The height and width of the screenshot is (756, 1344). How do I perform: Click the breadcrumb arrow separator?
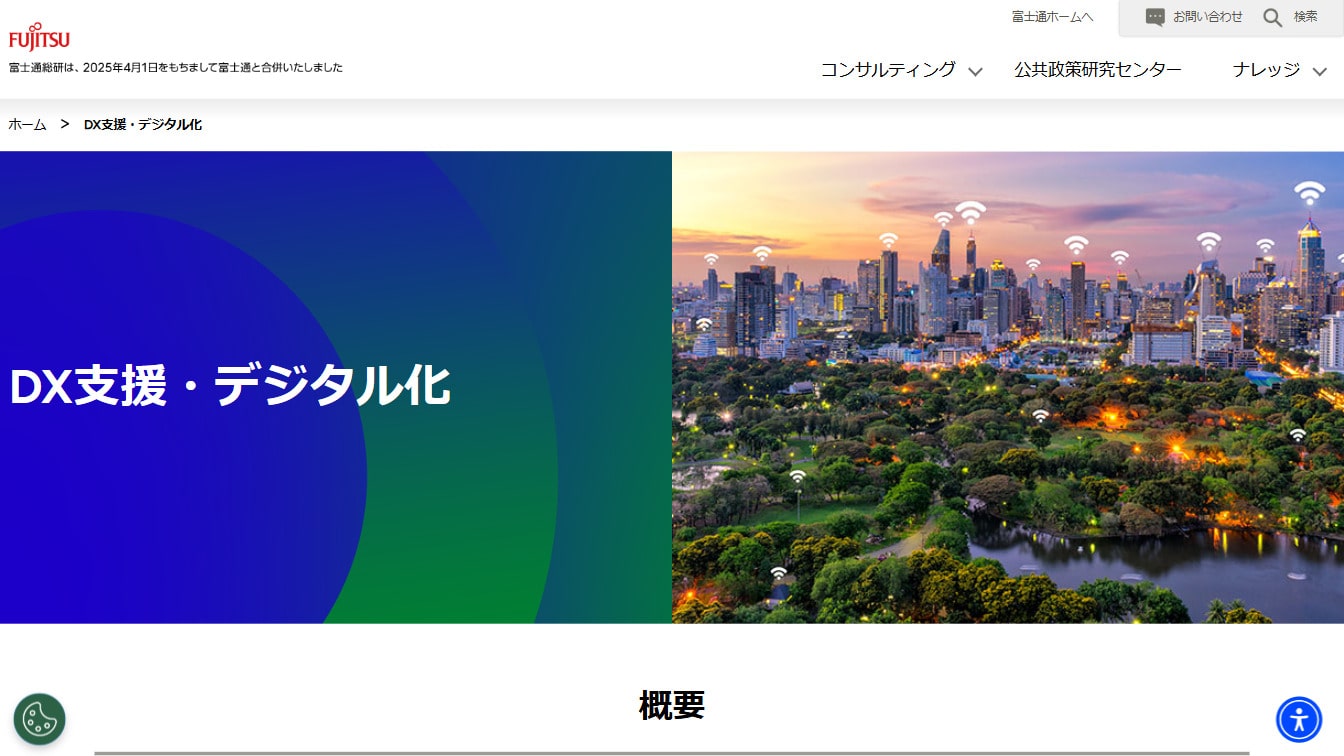65,124
